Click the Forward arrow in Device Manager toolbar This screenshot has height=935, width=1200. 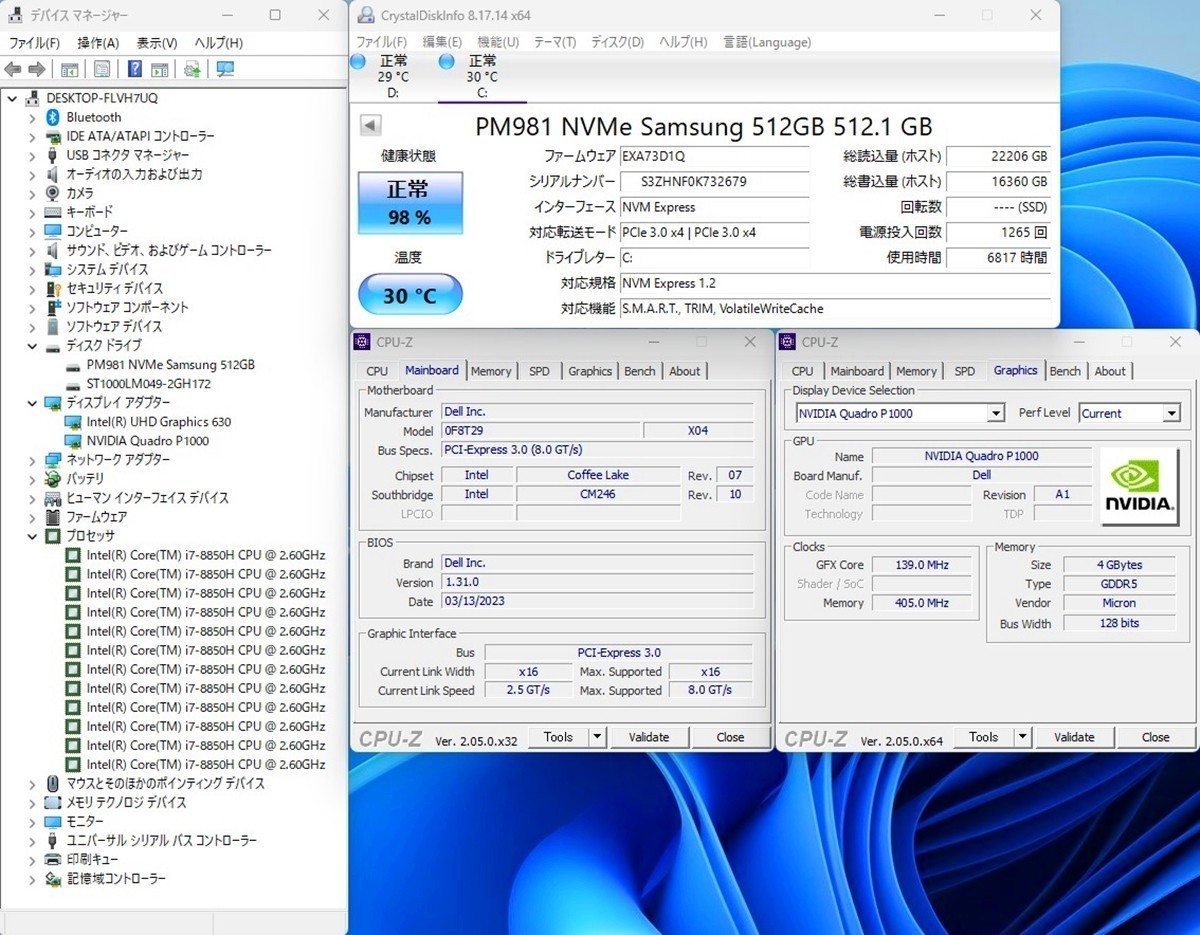point(36,69)
